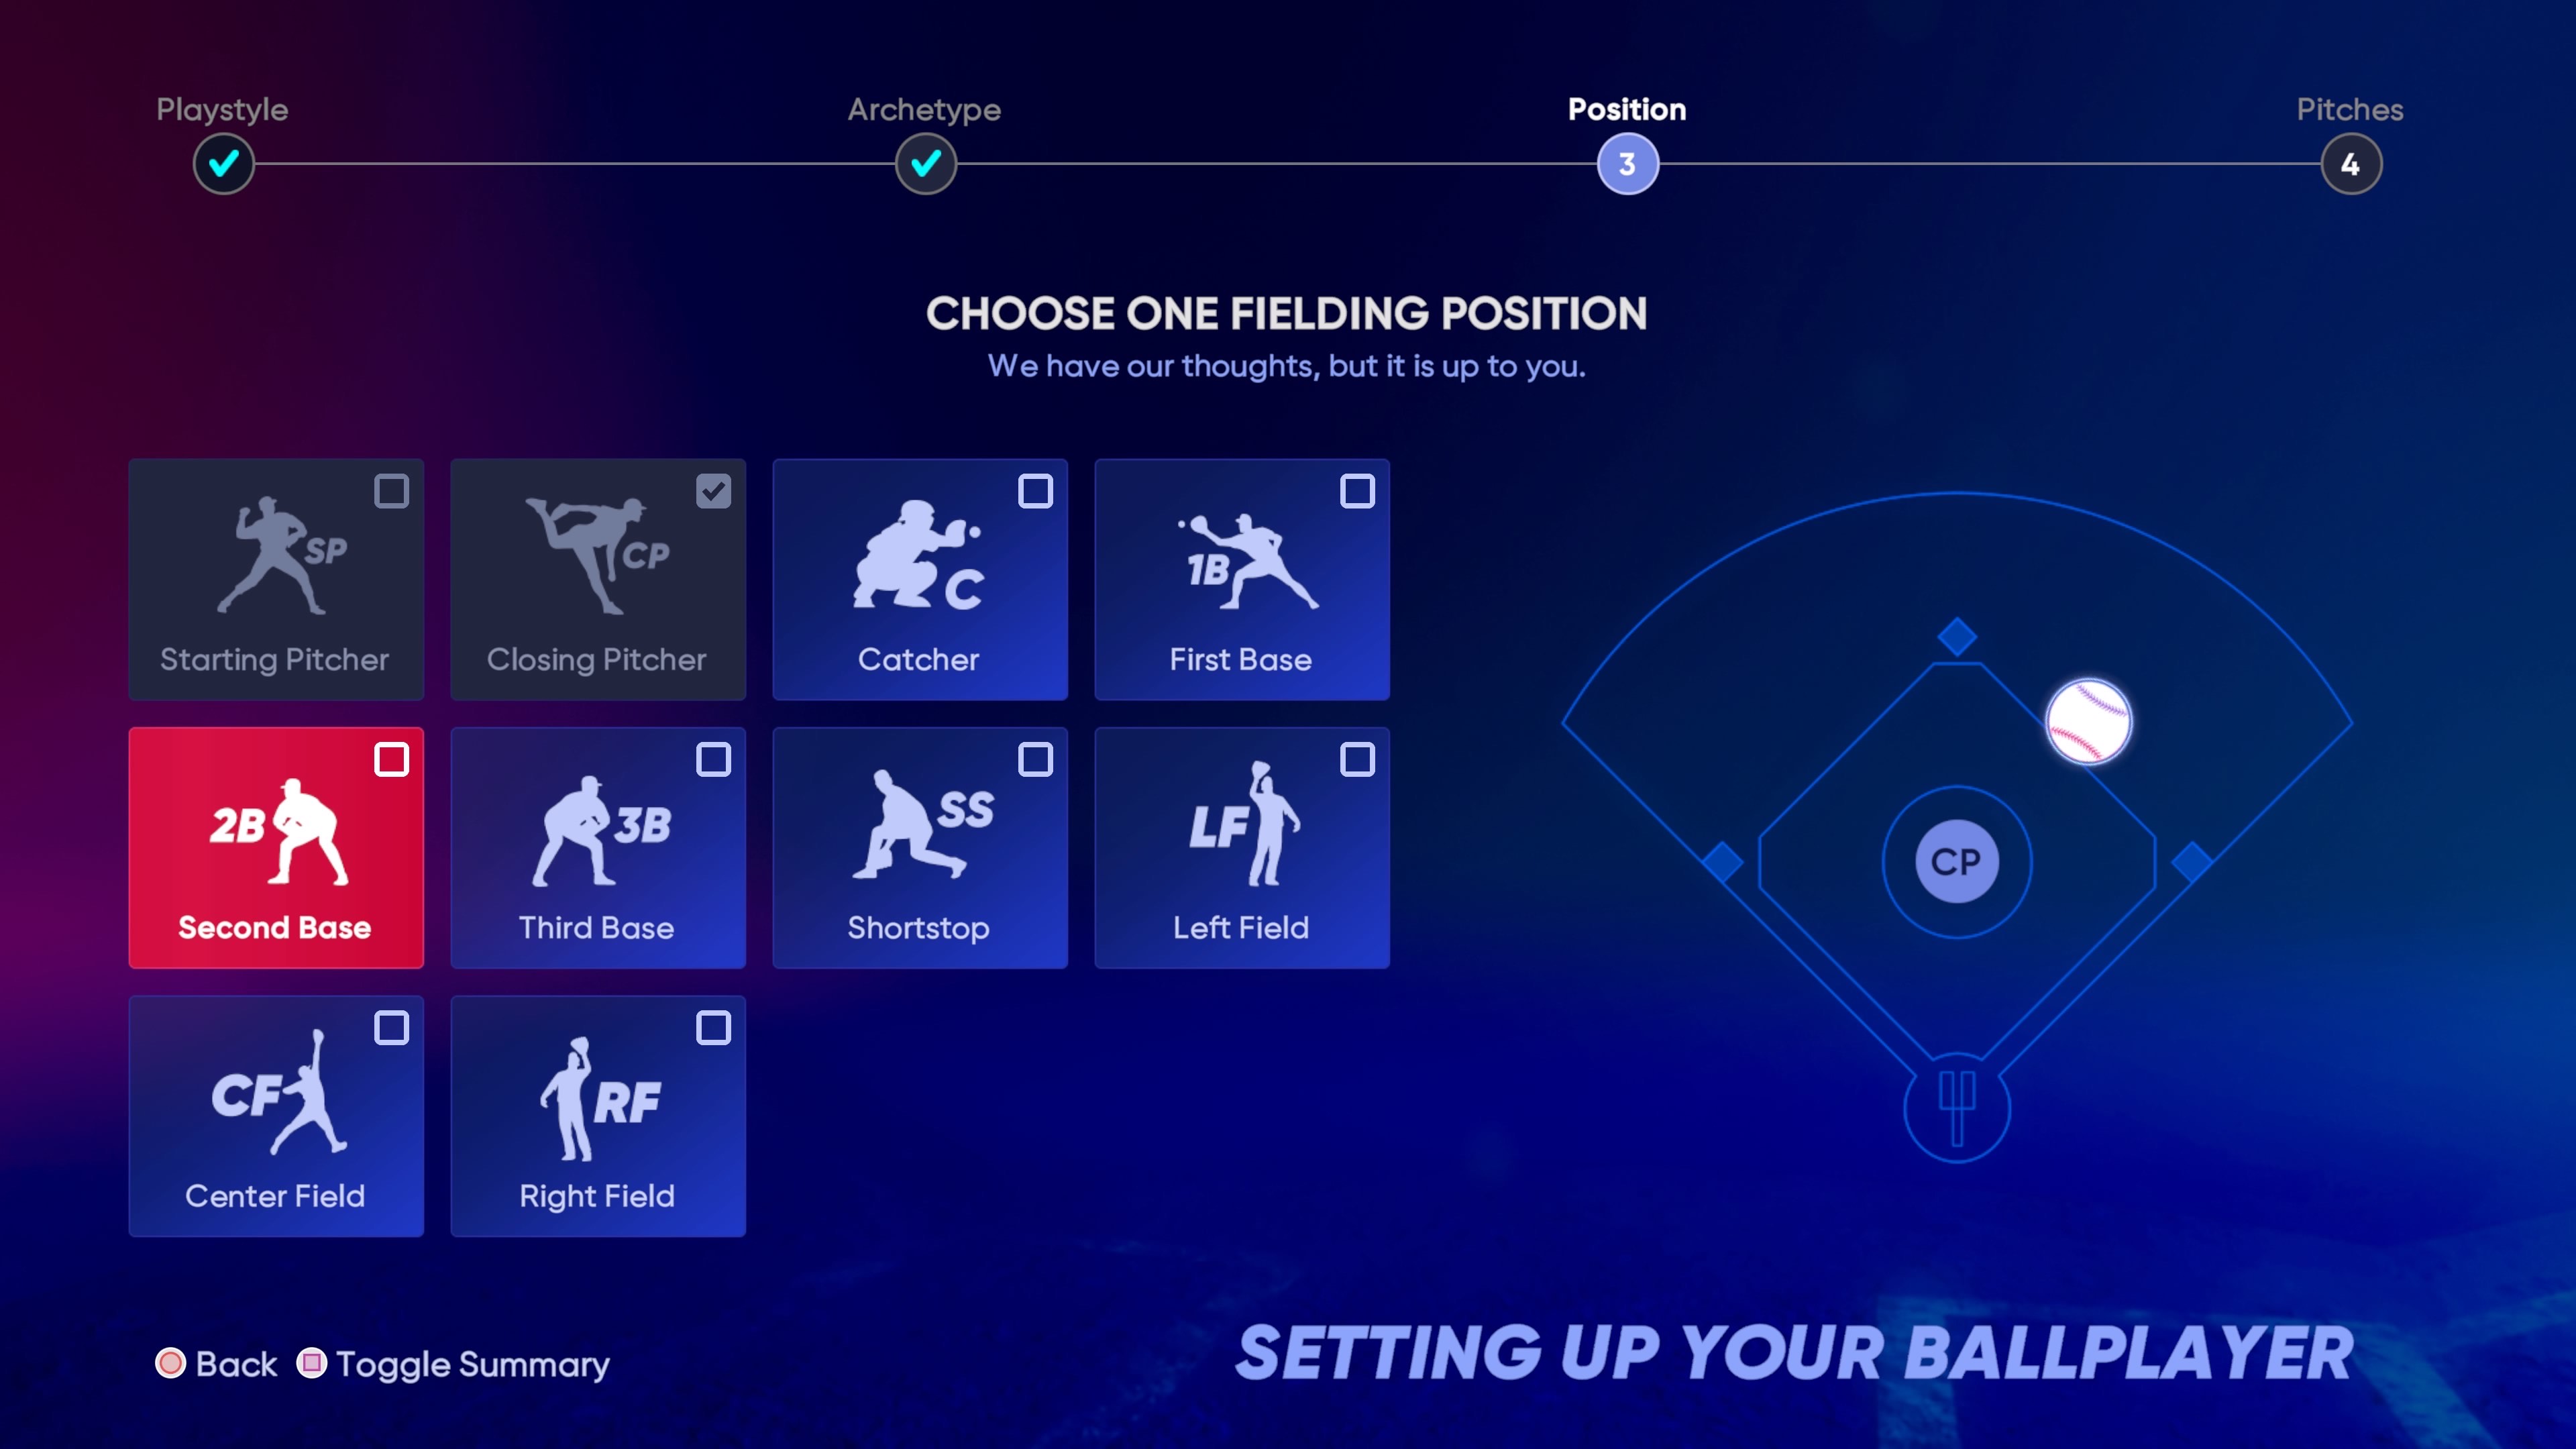This screenshot has width=2576, height=1449.
Task: Select the Shortstop position icon
Action: [x=920, y=847]
